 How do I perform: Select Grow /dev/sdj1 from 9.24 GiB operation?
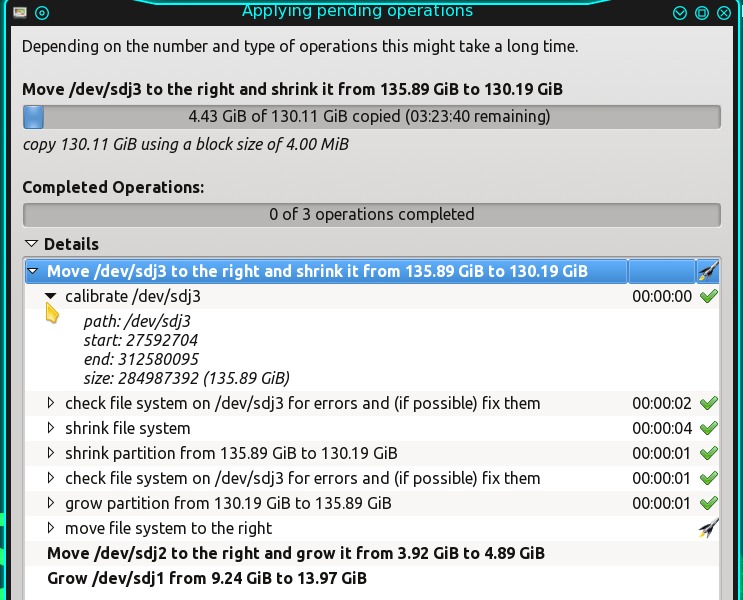pyautogui.click(x=207, y=578)
